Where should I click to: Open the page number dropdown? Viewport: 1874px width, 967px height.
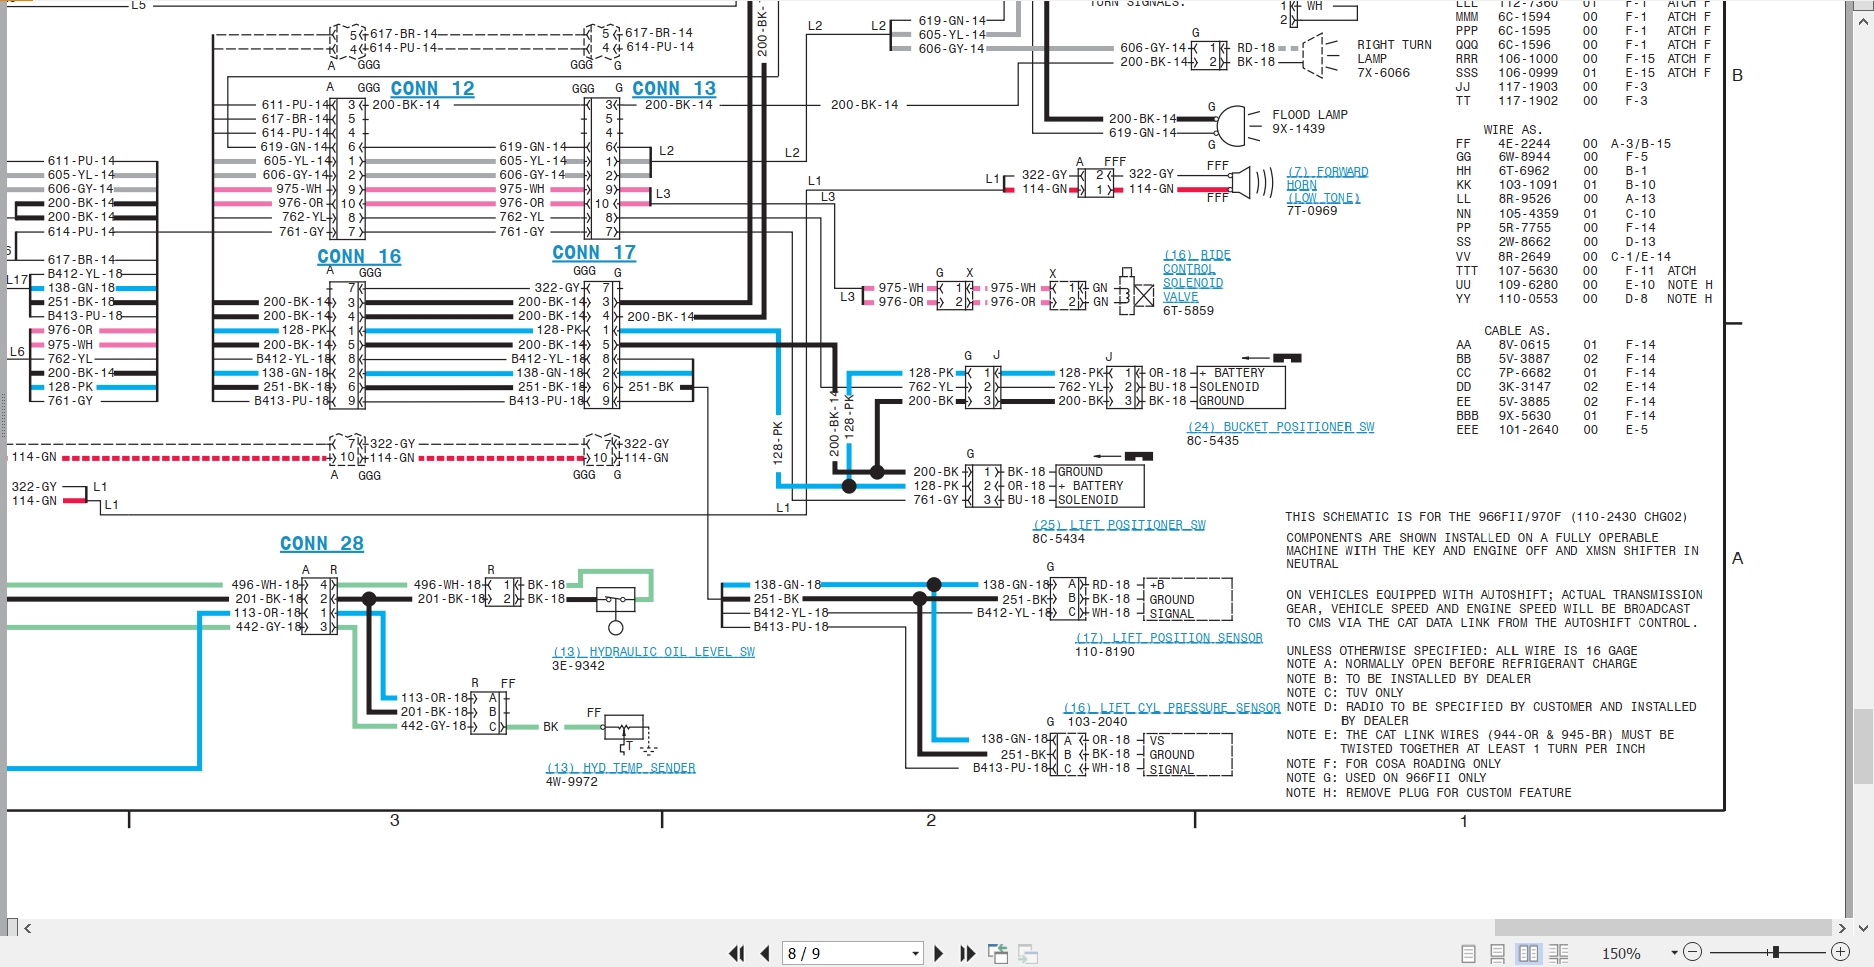(915, 954)
